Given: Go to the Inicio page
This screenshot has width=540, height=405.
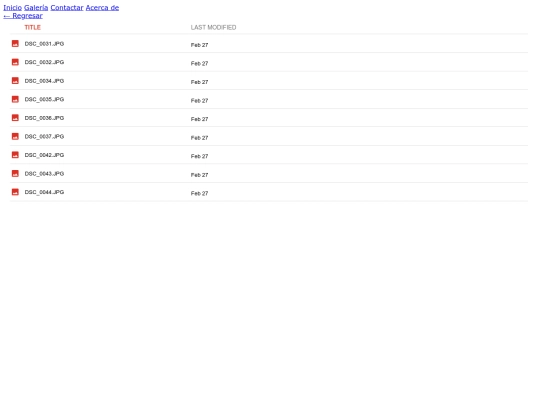Looking at the screenshot, I should coord(12,8).
